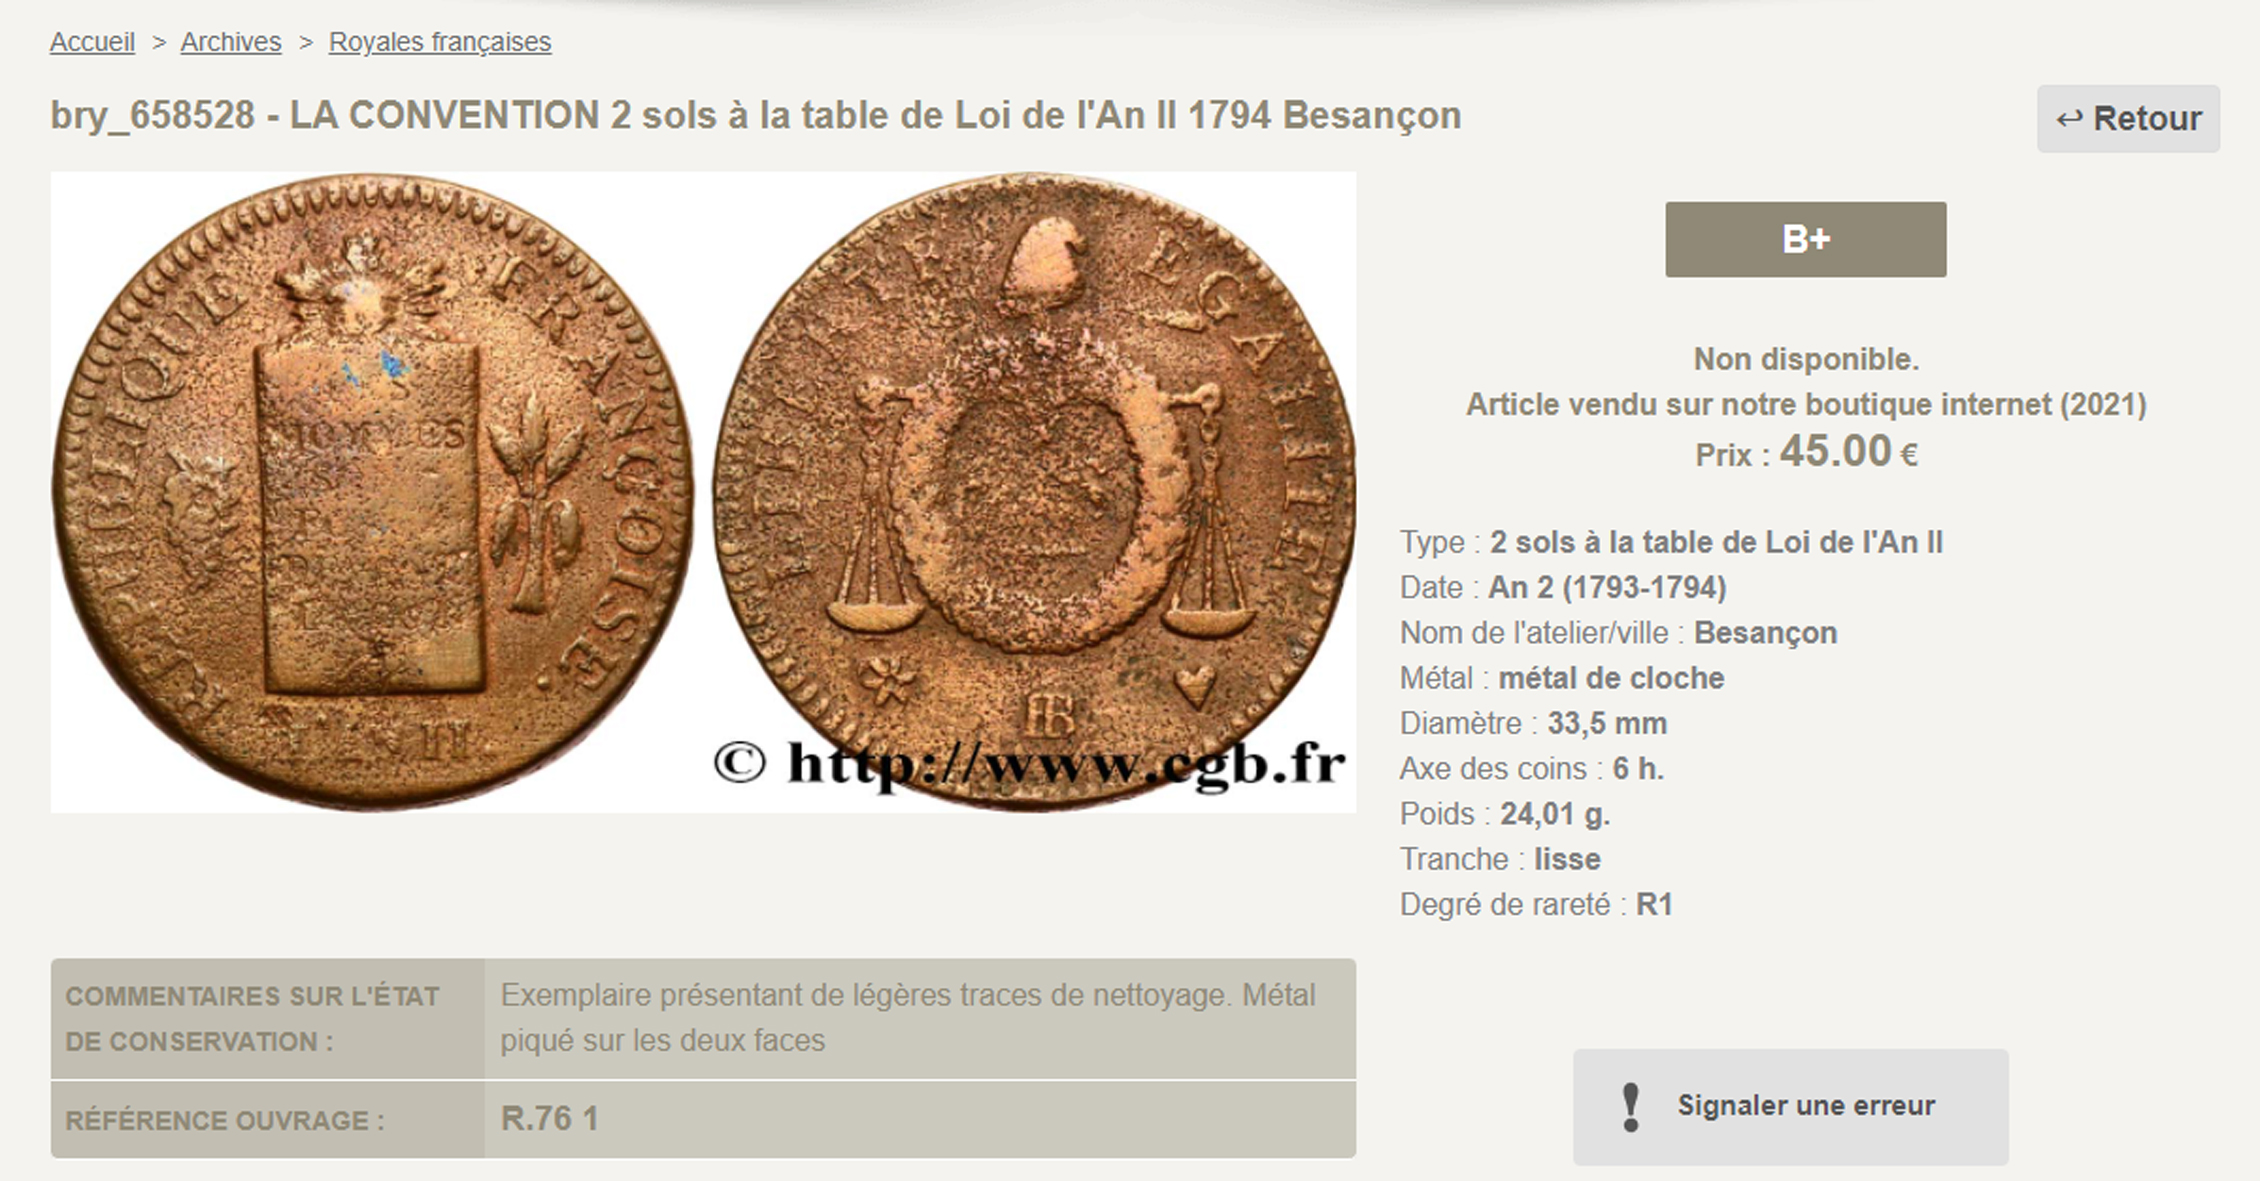Click the coin obverse image with law table
2260x1181 pixels.
(372, 491)
